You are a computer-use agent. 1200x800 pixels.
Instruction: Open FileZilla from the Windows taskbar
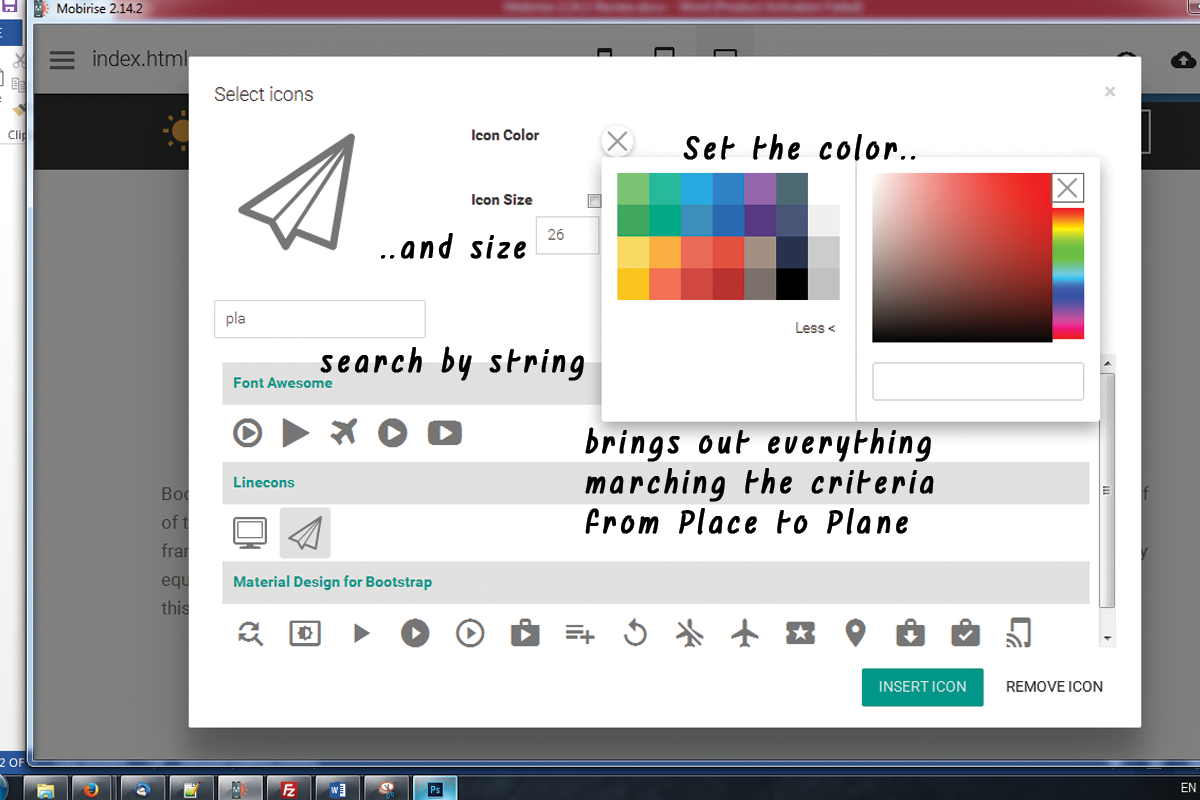tap(289, 788)
